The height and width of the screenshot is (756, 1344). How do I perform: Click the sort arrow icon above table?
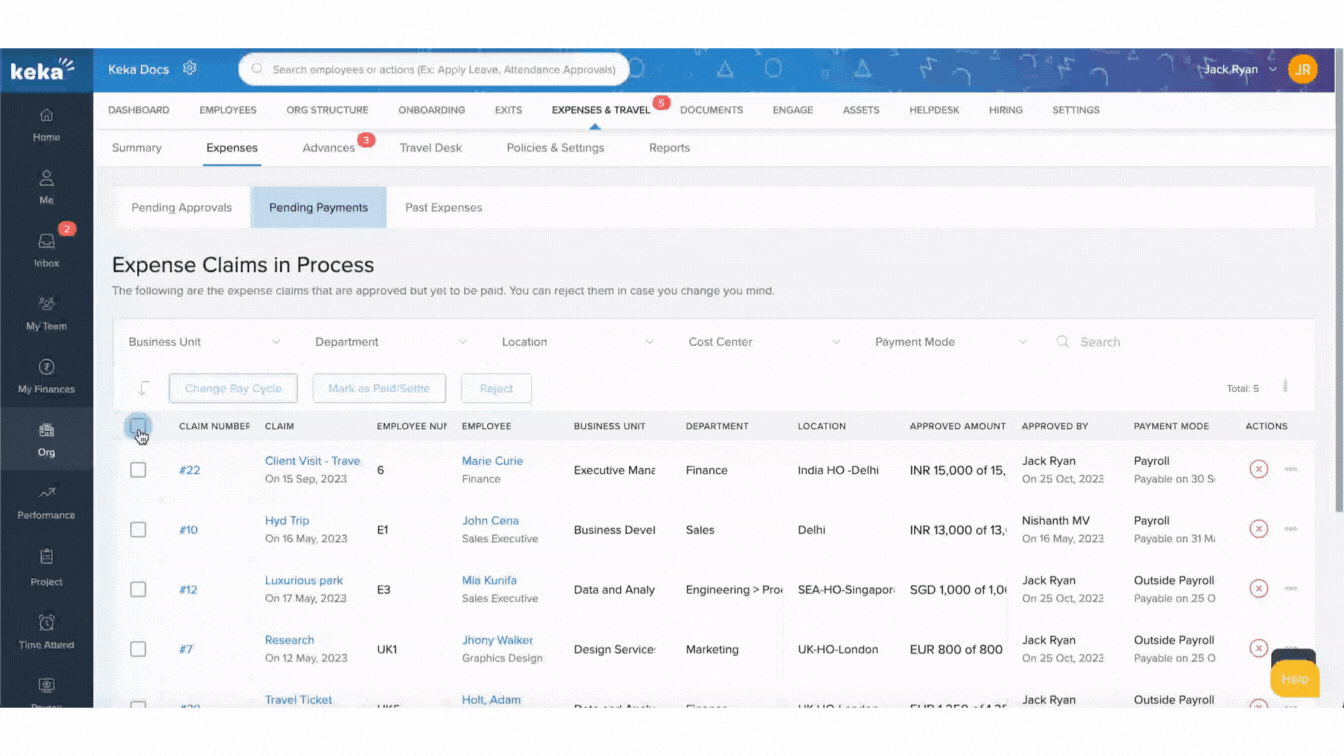(143, 388)
